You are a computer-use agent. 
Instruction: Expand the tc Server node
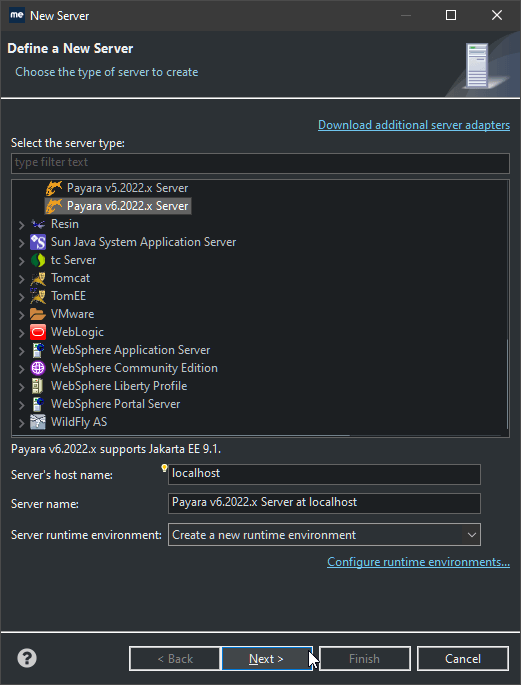point(21,261)
